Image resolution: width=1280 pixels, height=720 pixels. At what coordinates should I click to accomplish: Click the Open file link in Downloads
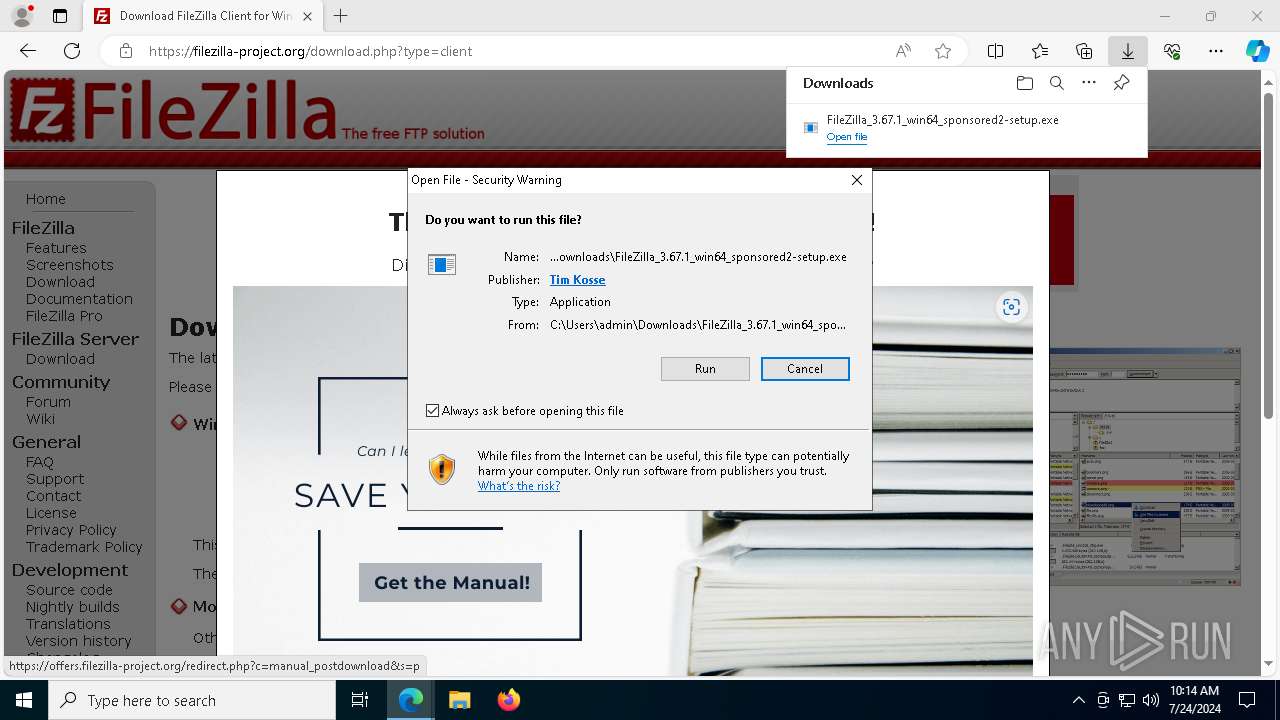coord(846,137)
